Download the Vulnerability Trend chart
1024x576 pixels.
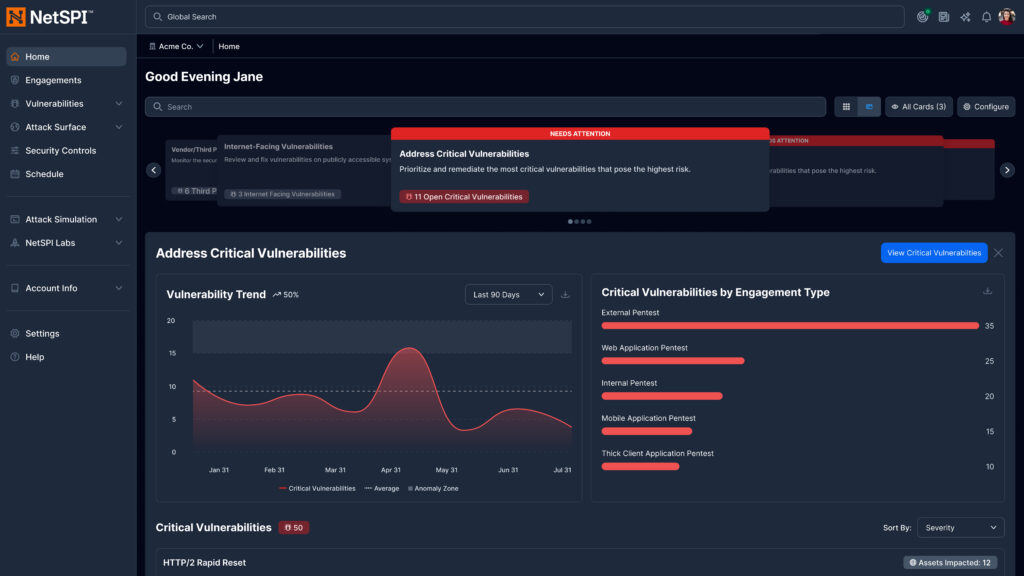pyautogui.click(x=565, y=295)
